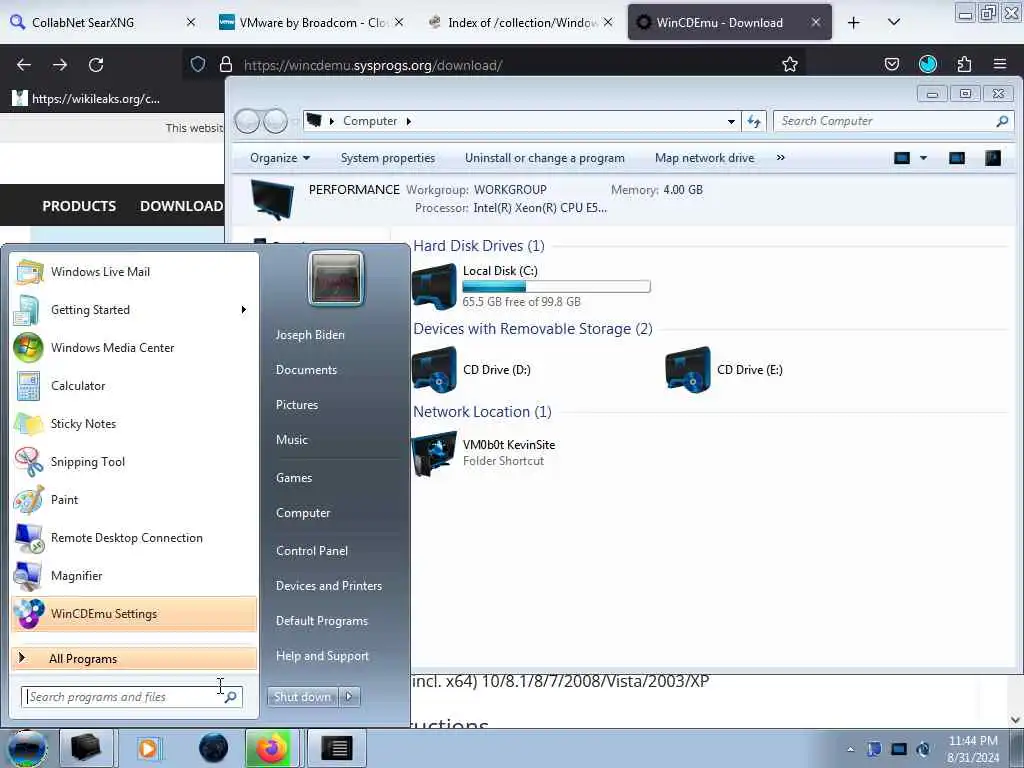Open Sticky Notes

point(134,423)
